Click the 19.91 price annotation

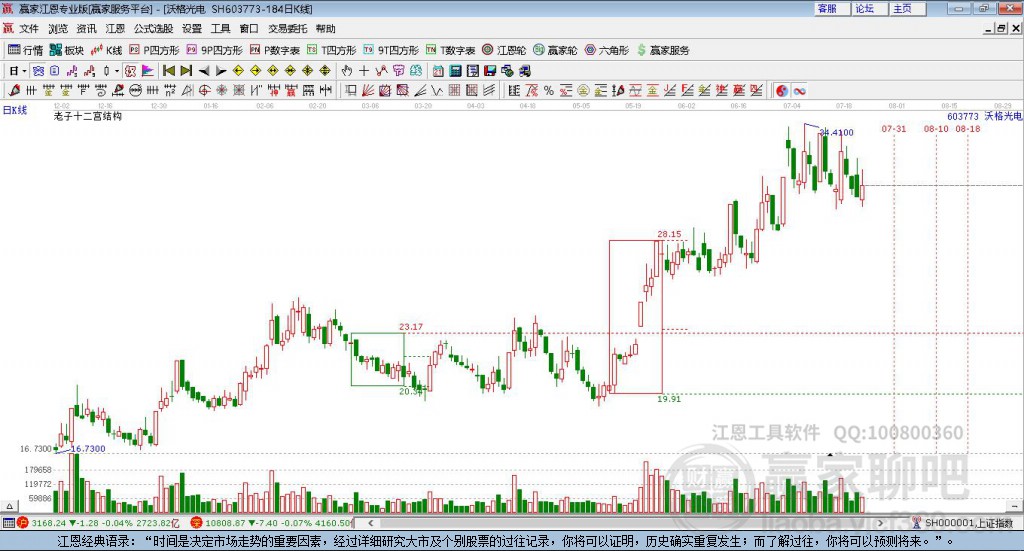click(669, 399)
